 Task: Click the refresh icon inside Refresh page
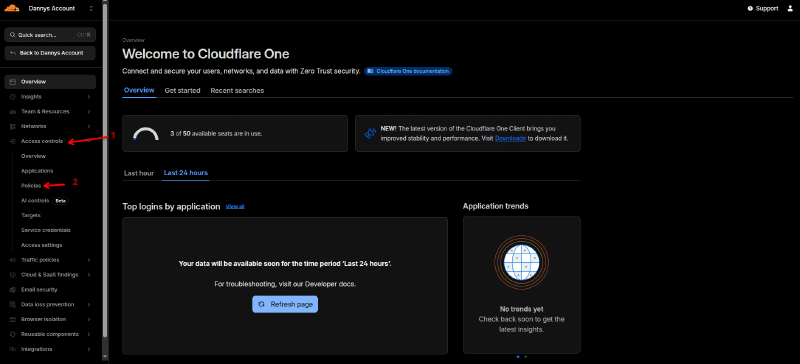tap(261, 304)
